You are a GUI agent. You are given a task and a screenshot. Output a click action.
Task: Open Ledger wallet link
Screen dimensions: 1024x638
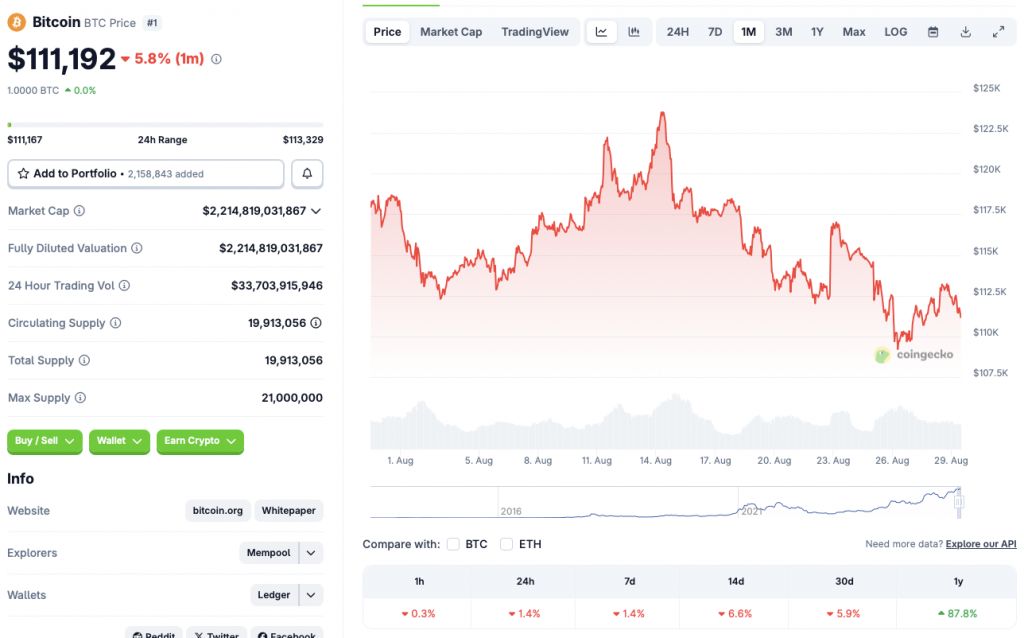[x=274, y=595]
